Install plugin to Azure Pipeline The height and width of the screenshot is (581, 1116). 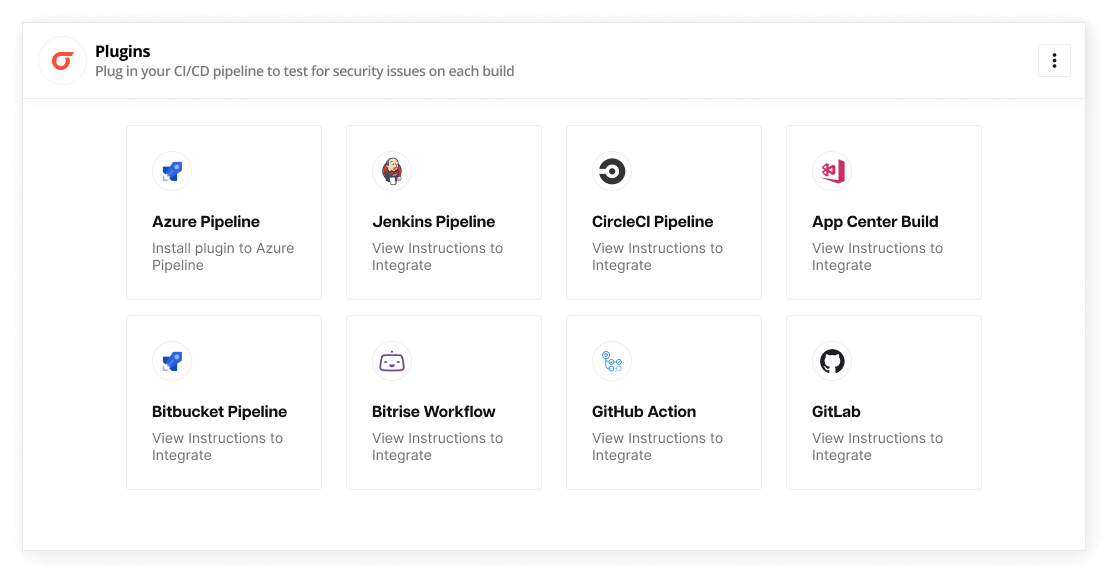click(222, 256)
